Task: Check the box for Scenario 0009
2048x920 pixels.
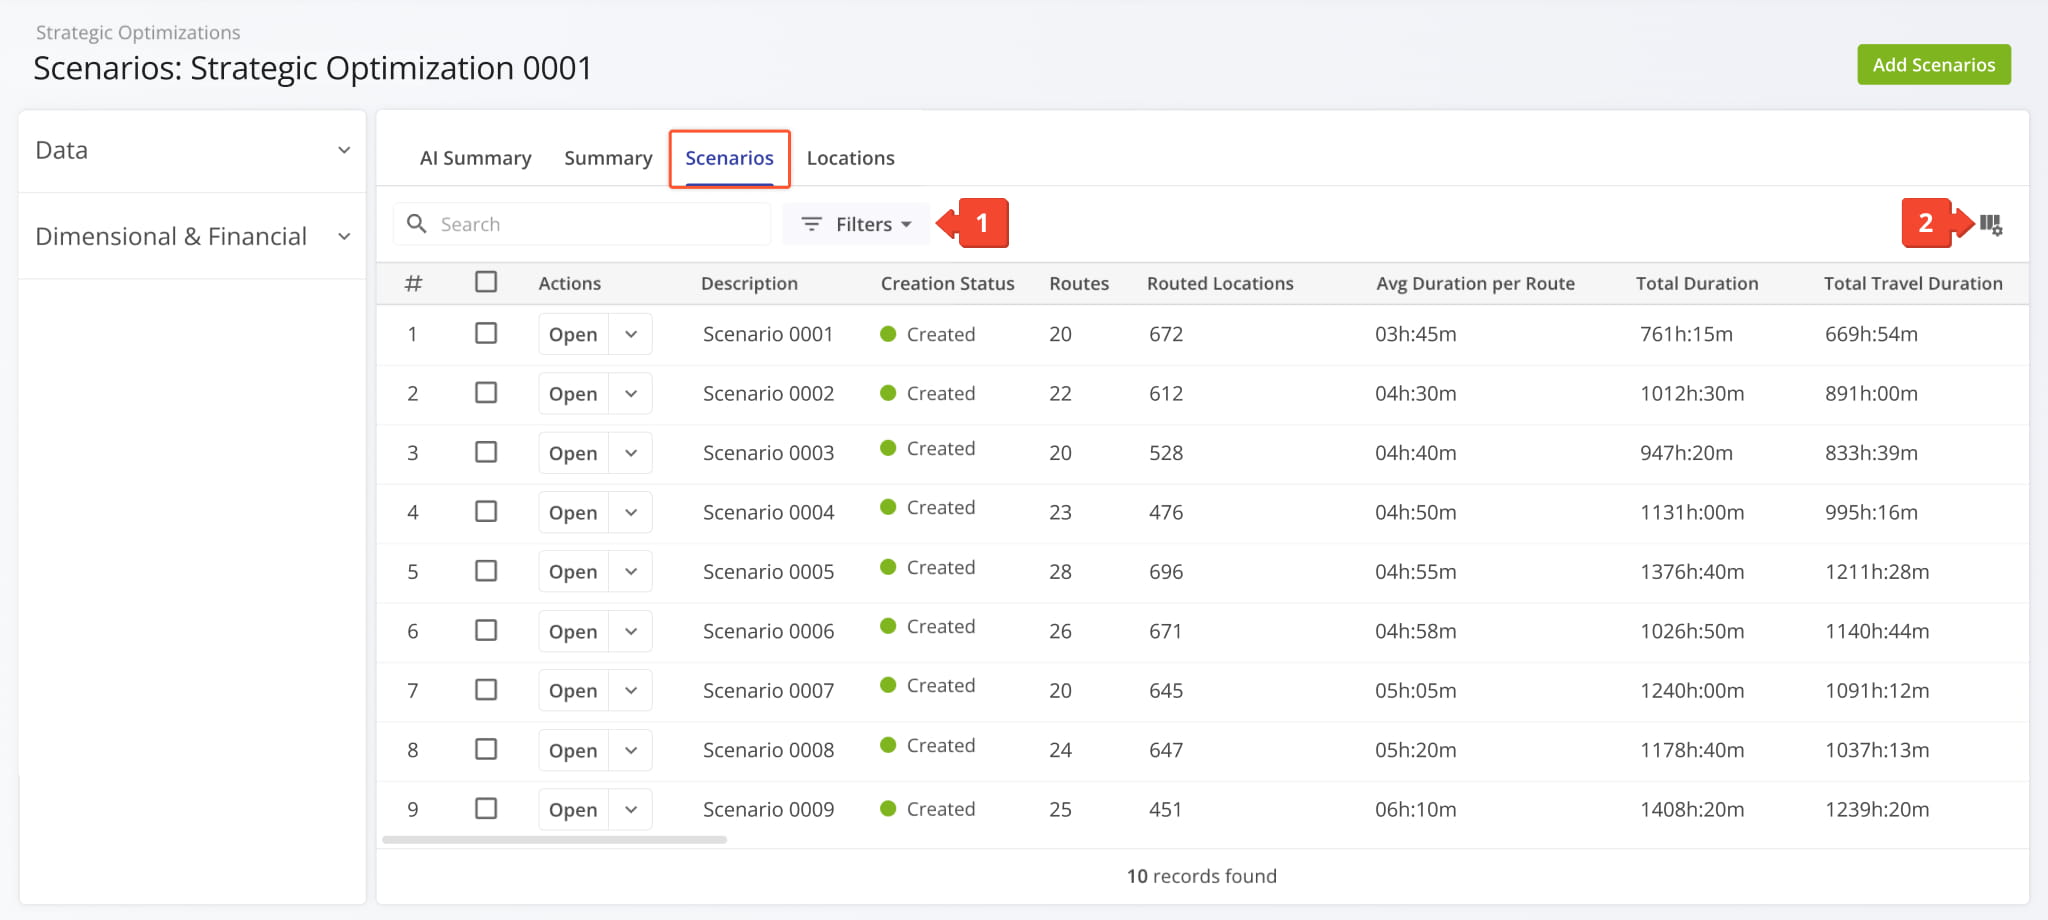Action: [486, 808]
